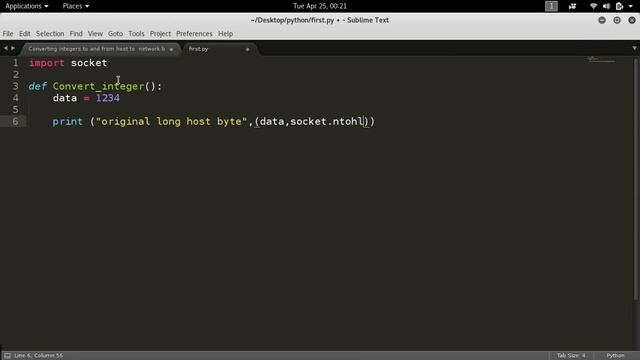
Task: Click the word 'socket' on line 1
Action: [89, 63]
